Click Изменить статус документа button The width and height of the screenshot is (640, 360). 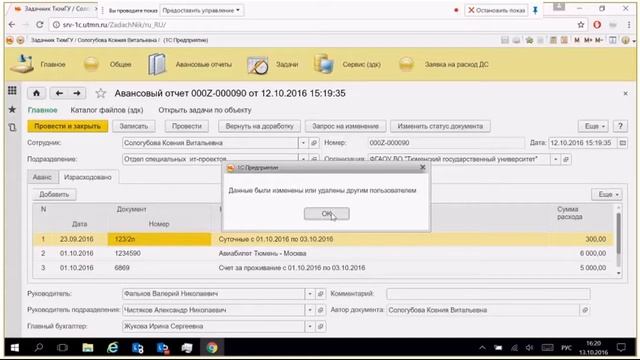pos(440,126)
